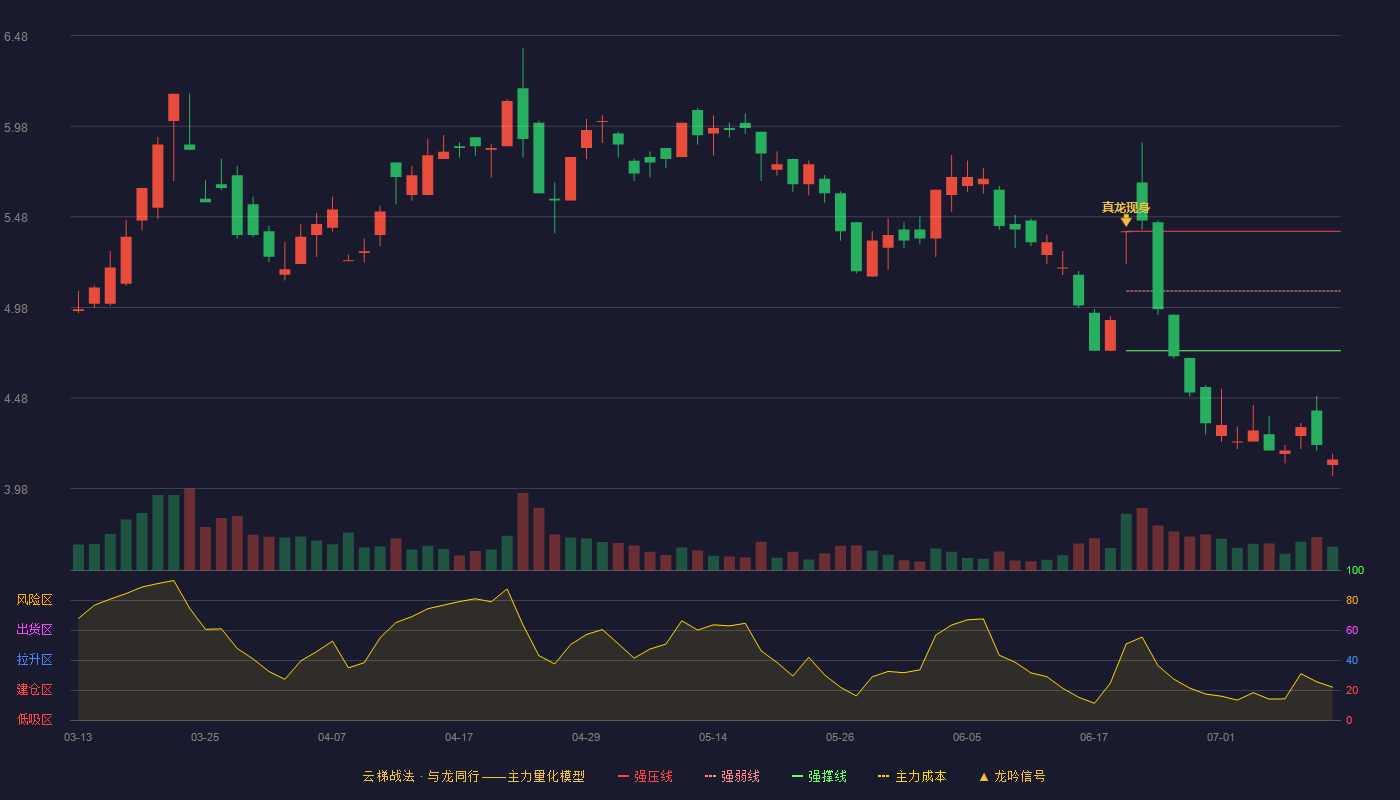Click the yellow triangle icon beside 龙吟信号
The height and width of the screenshot is (800, 1400).
pyautogui.click(x=983, y=776)
